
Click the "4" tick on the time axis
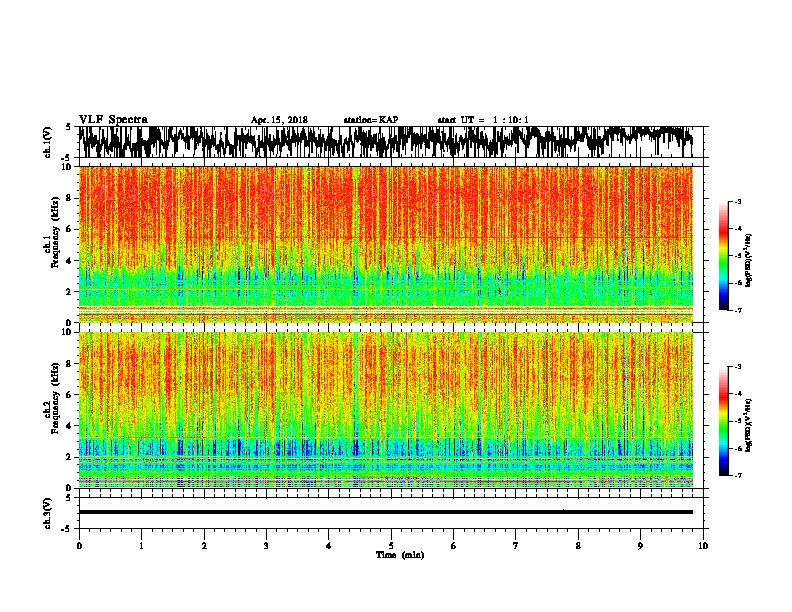pos(329,546)
